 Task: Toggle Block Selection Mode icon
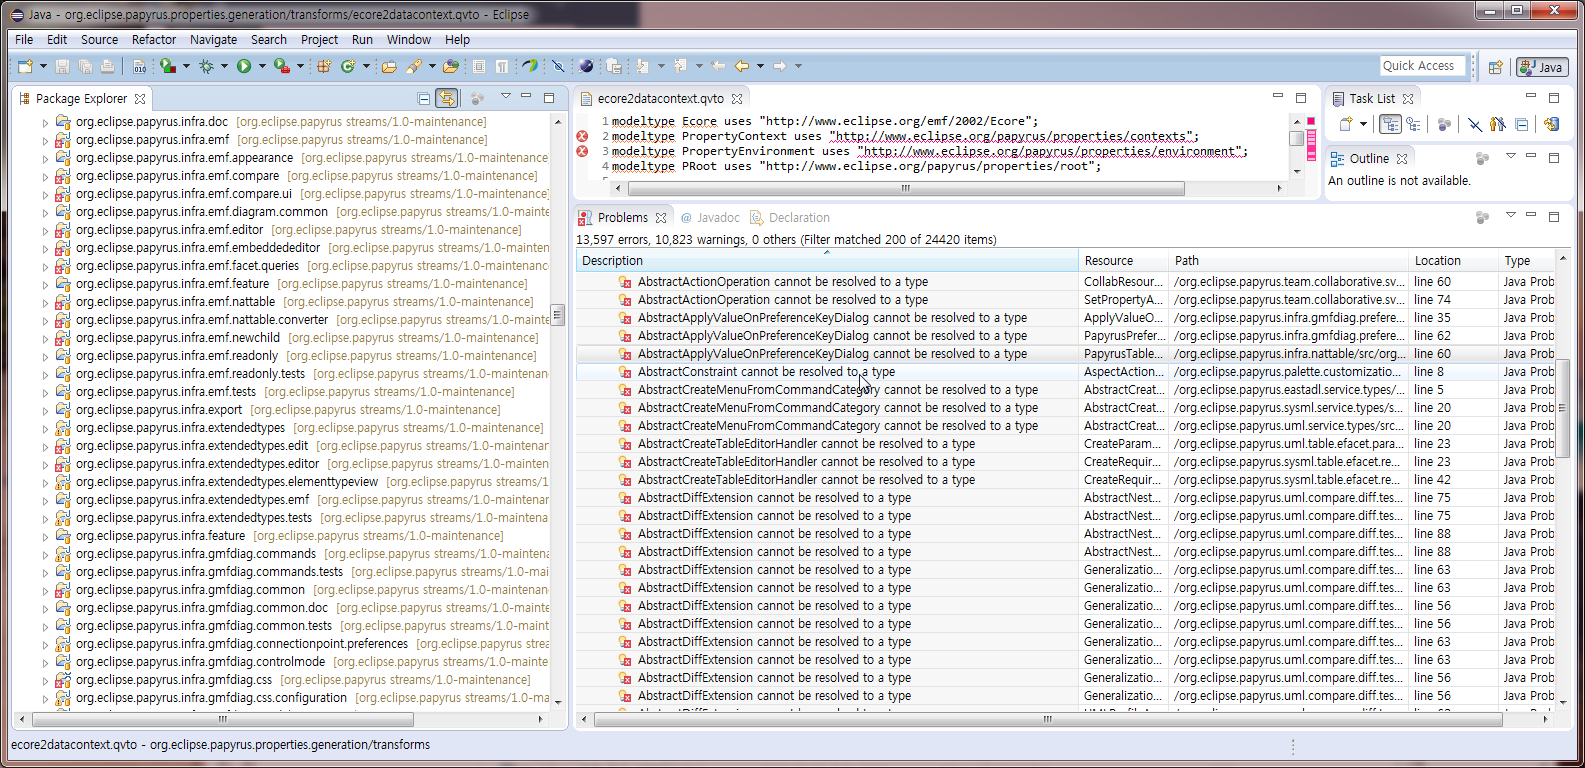(479, 66)
